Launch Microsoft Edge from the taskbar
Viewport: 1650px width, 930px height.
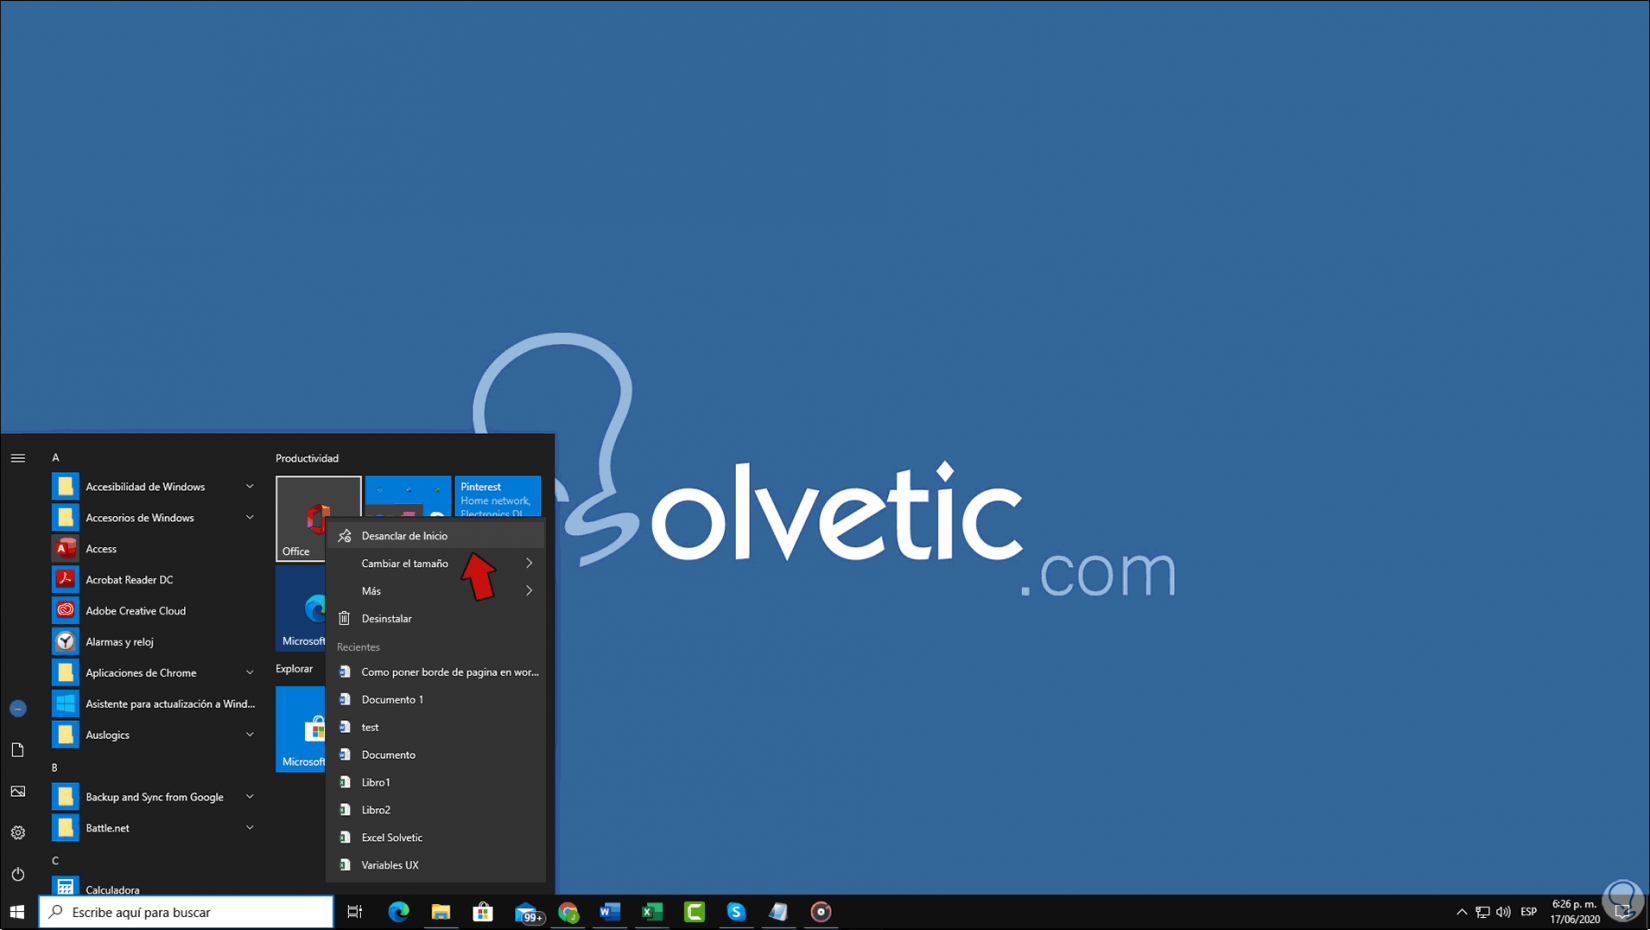(398, 912)
